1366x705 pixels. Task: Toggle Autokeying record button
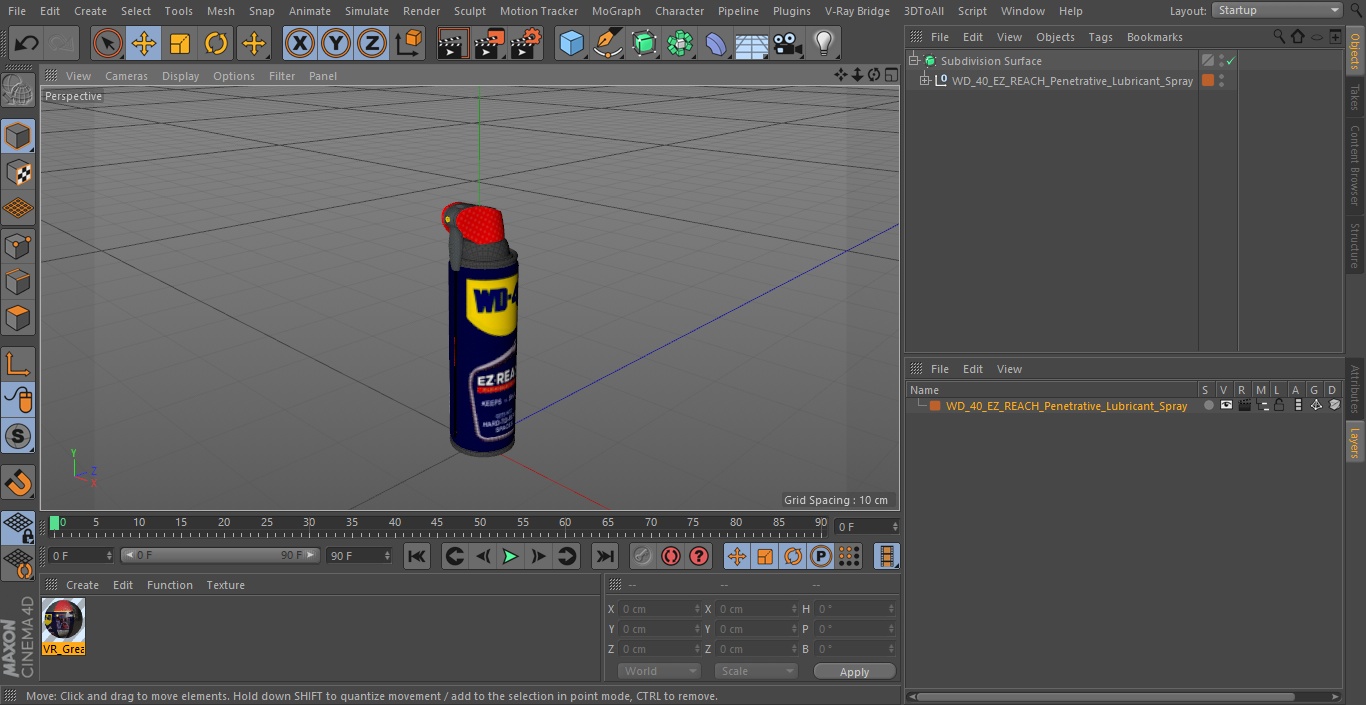pyautogui.click(x=671, y=556)
